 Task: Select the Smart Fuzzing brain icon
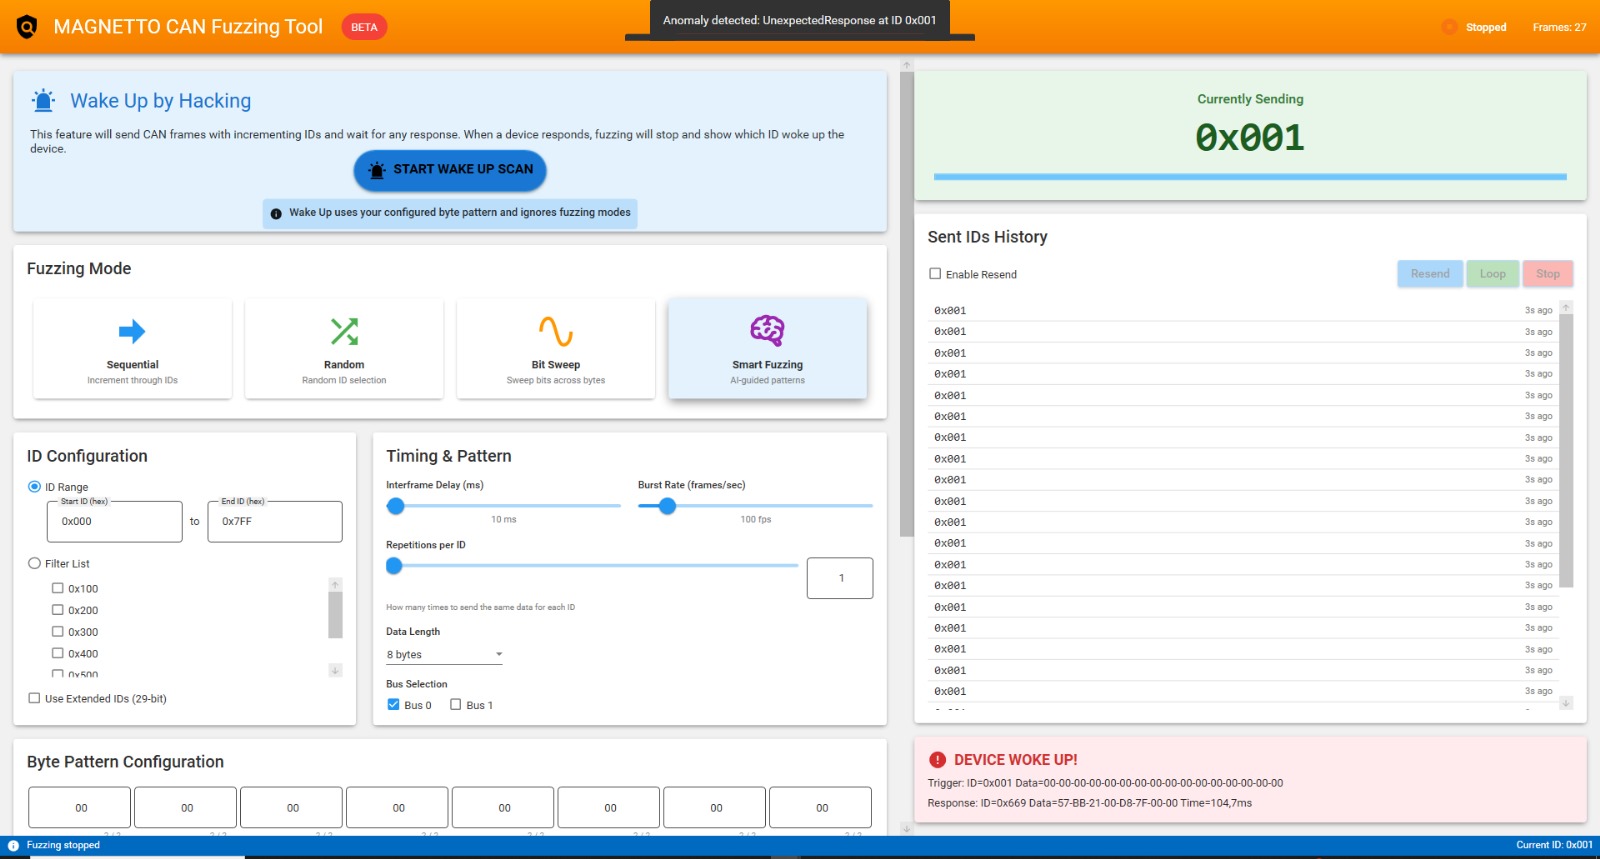(767, 330)
